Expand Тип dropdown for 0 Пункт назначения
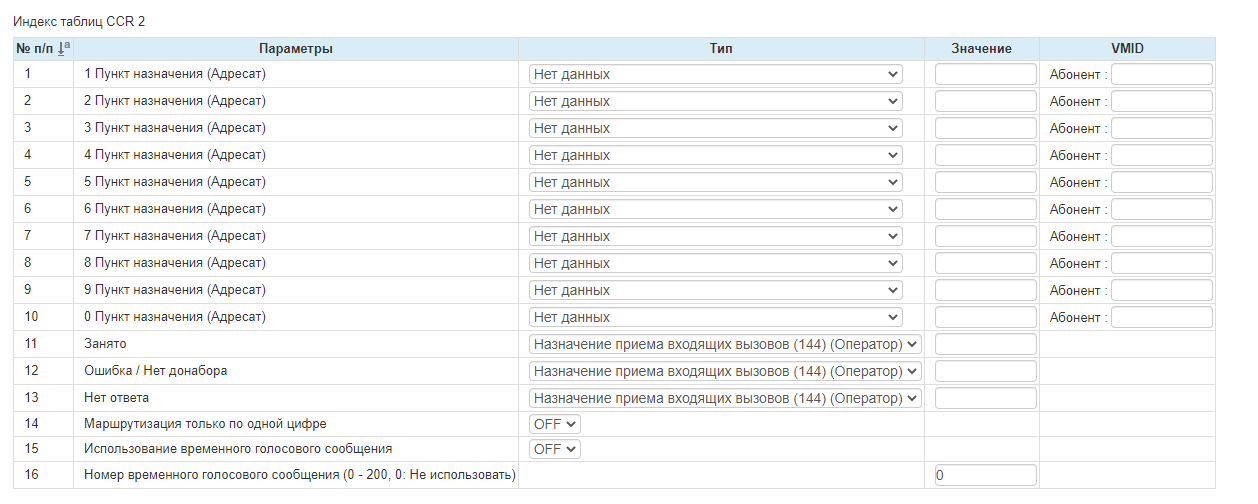 pyautogui.click(x=715, y=317)
